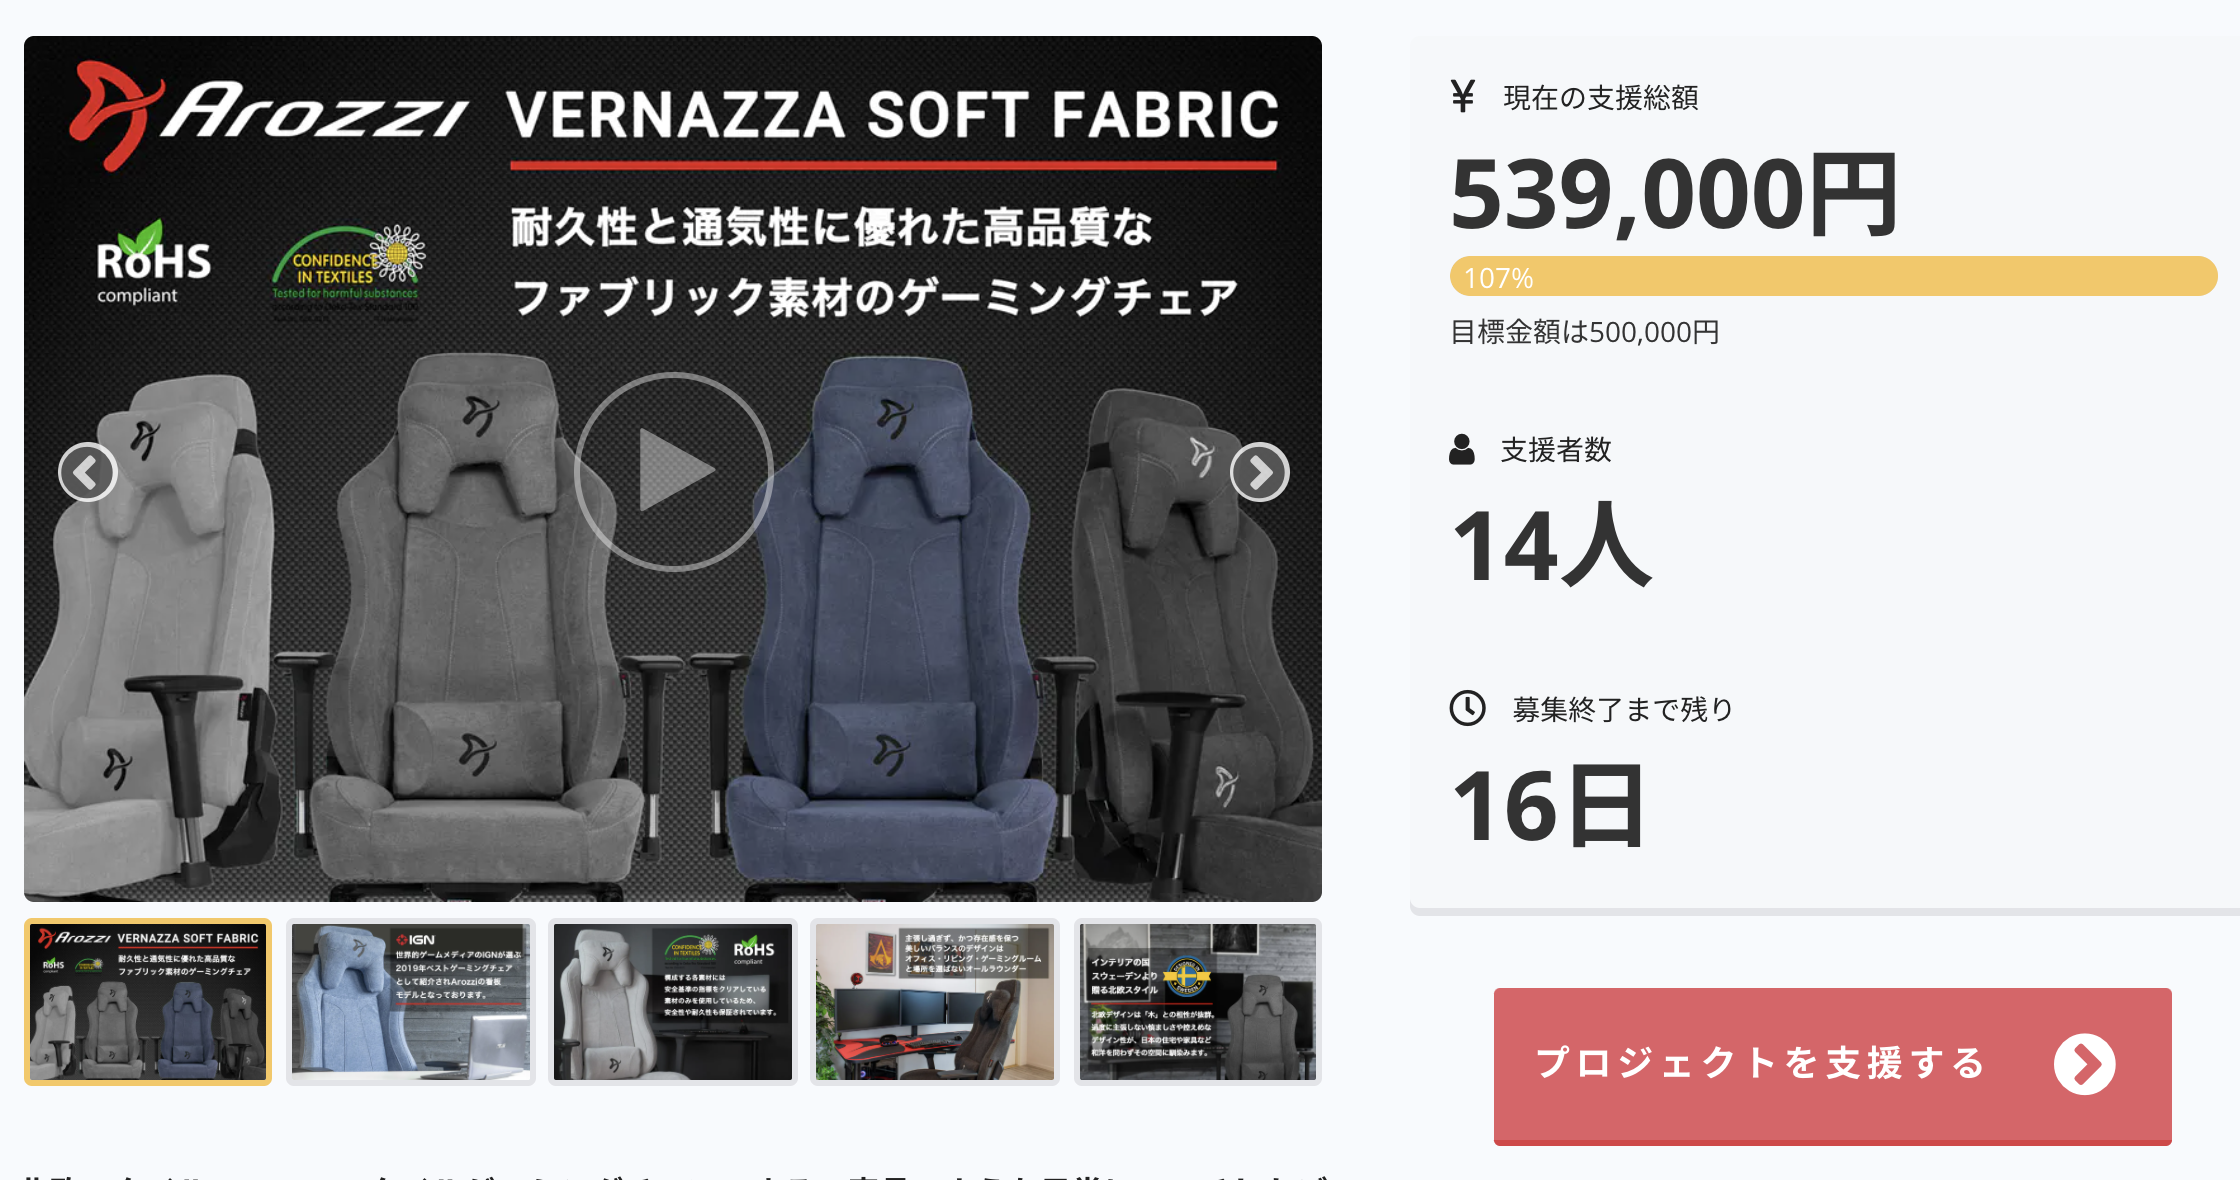Click the clock icon beside 募集終了まで残り
This screenshot has height=1180, width=2240.
tap(1467, 708)
